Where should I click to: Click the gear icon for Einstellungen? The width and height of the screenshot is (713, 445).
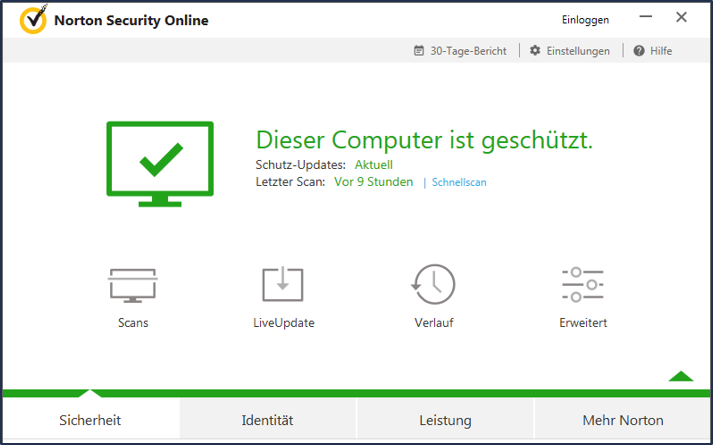pos(535,50)
